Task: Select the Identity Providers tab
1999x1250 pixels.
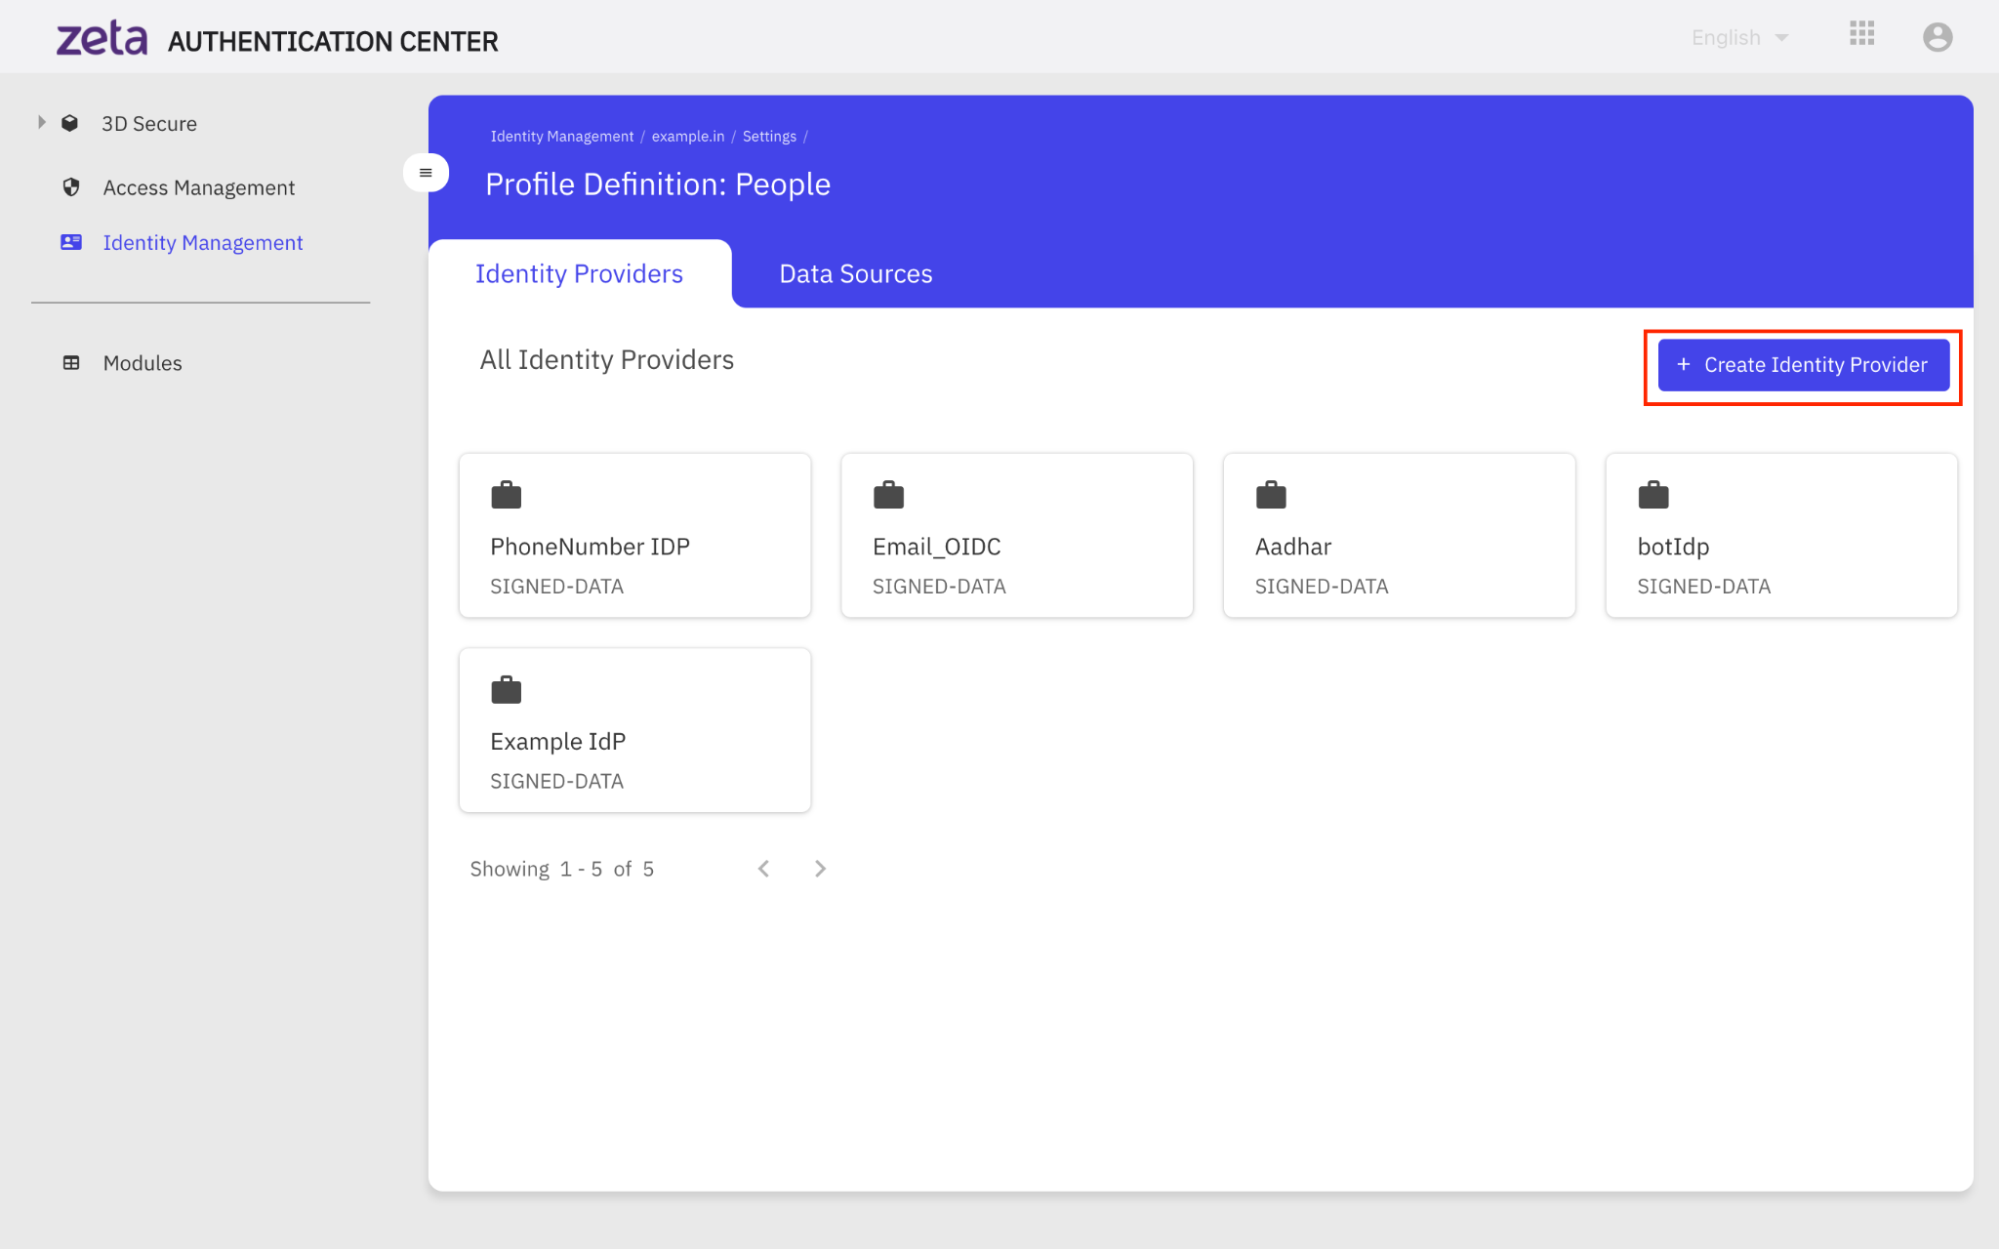Action: click(x=579, y=274)
